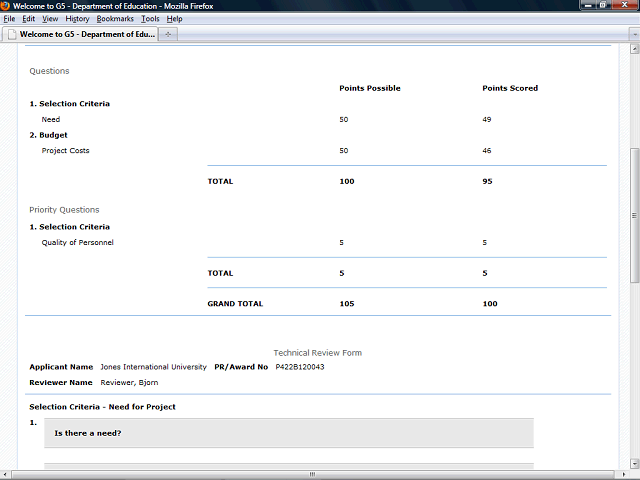Viewport: 640px width, 480px height.
Task: Open the Tools menu
Action: [150, 19]
